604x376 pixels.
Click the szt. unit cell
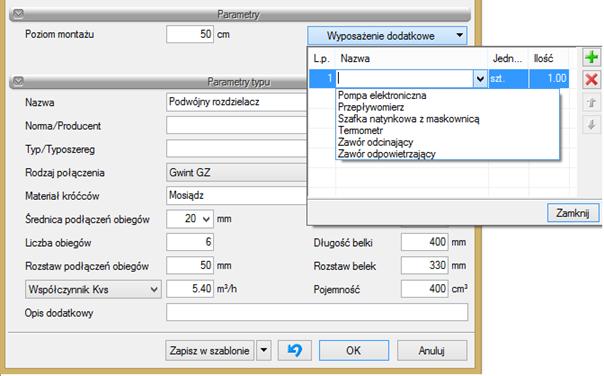point(508,79)
